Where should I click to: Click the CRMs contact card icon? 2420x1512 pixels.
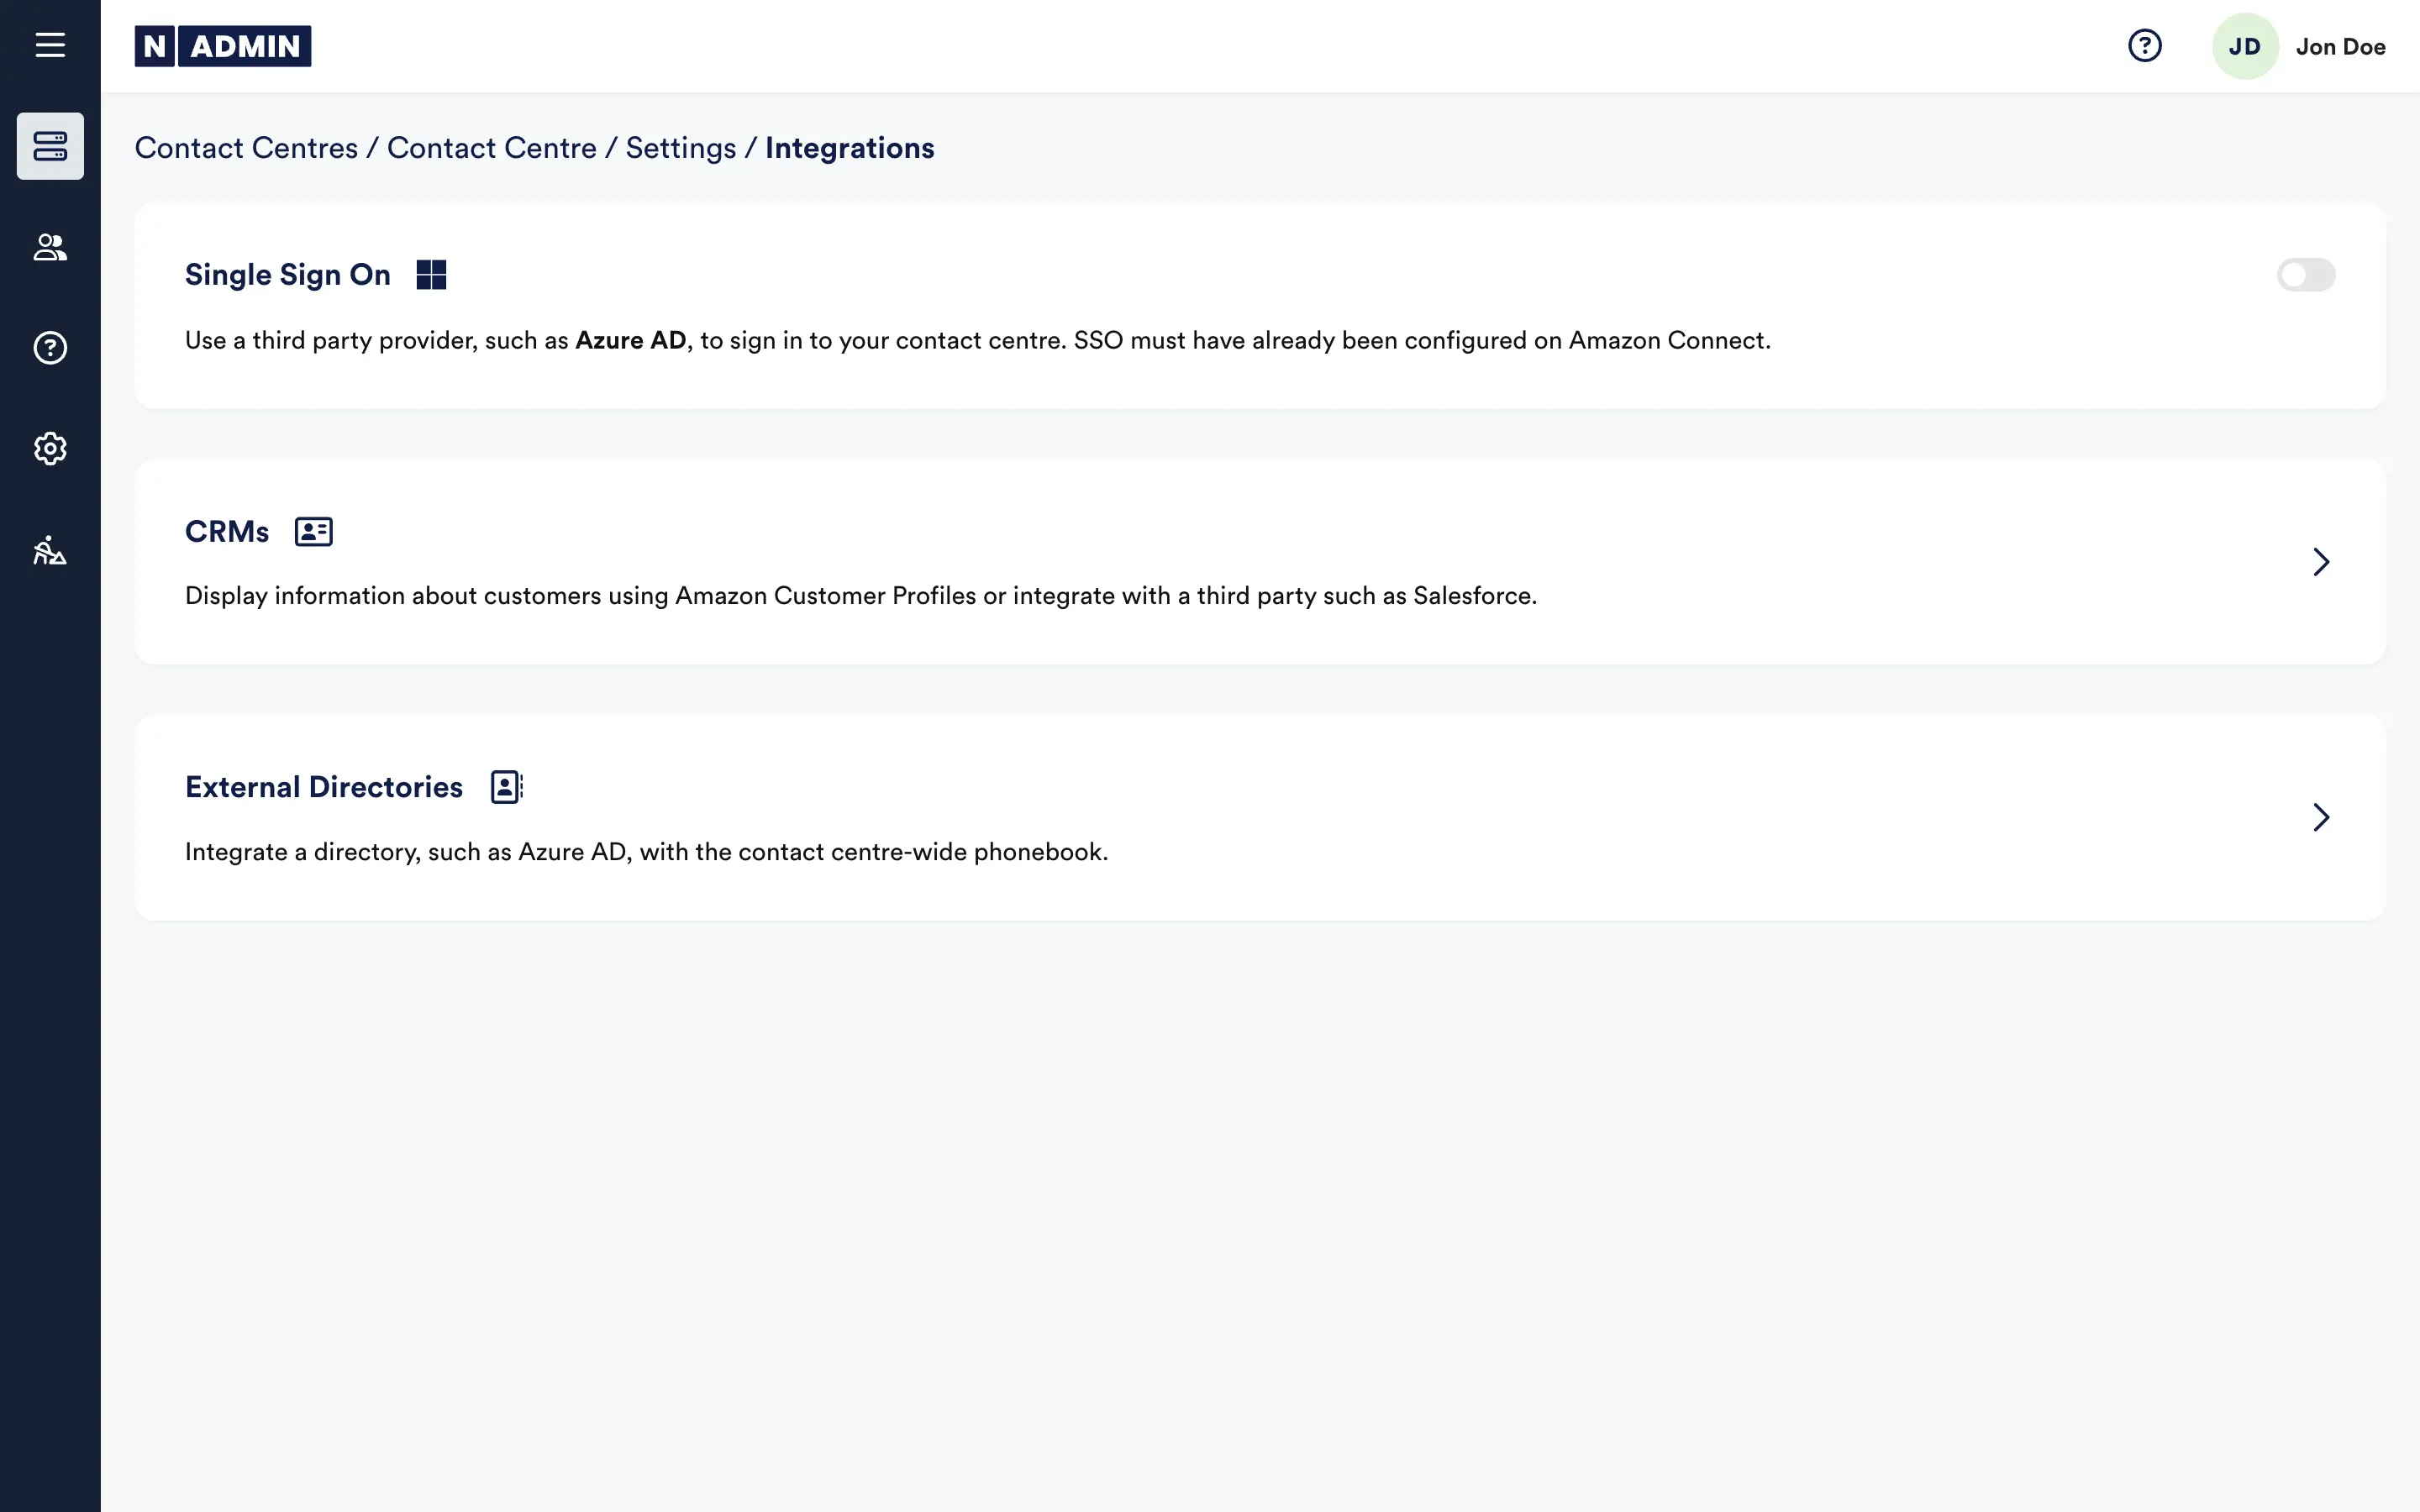coord(313,531)
